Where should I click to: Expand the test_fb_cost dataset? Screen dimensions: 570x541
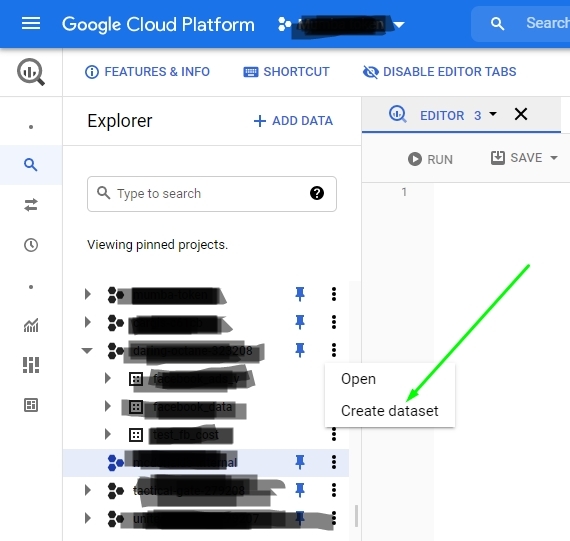(x=108, y=434)
